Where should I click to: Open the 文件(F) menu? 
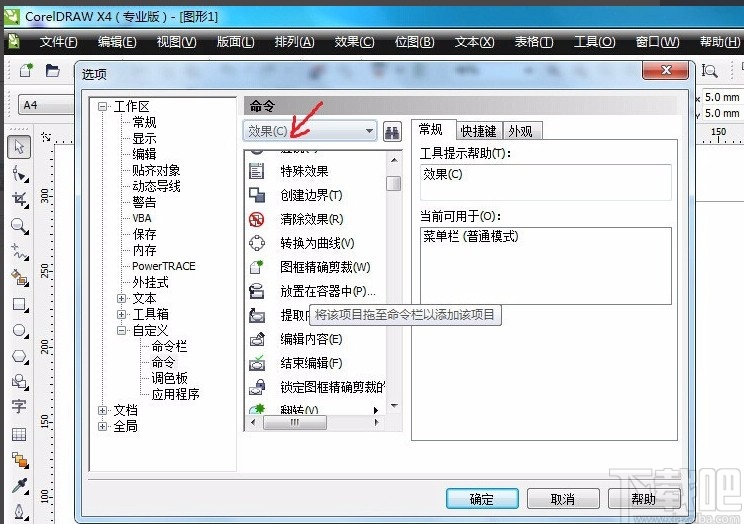click(58, 42)
